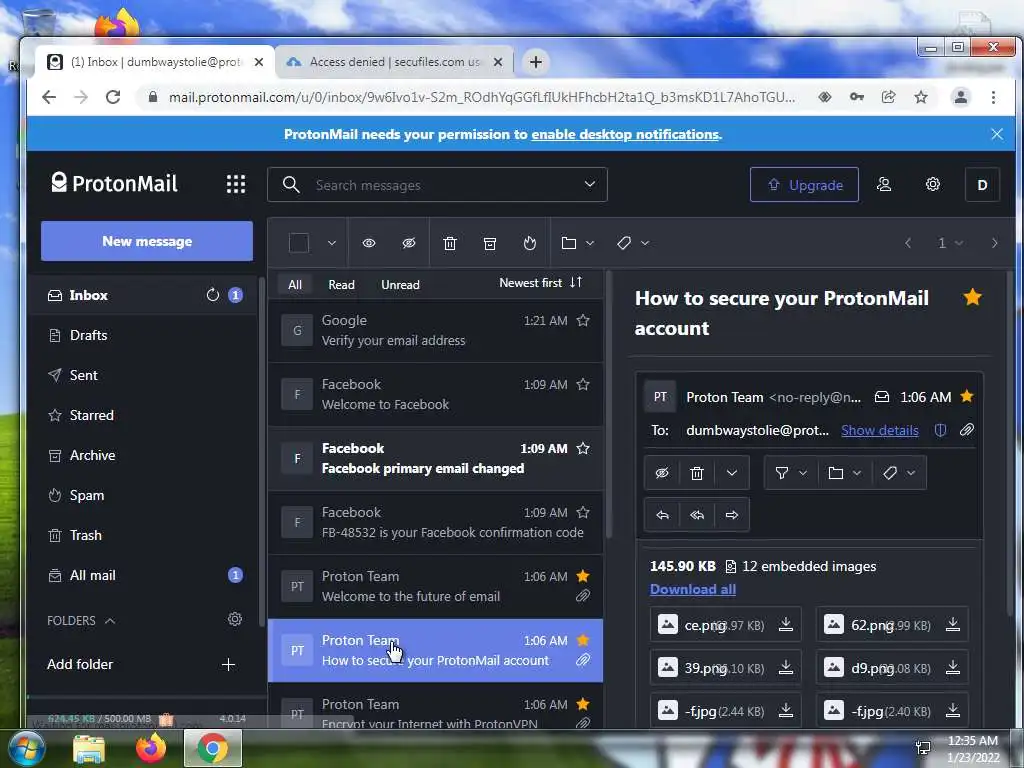Open the settings gear in header
This screenshot has height=768, width=1024.
point(933,184)
